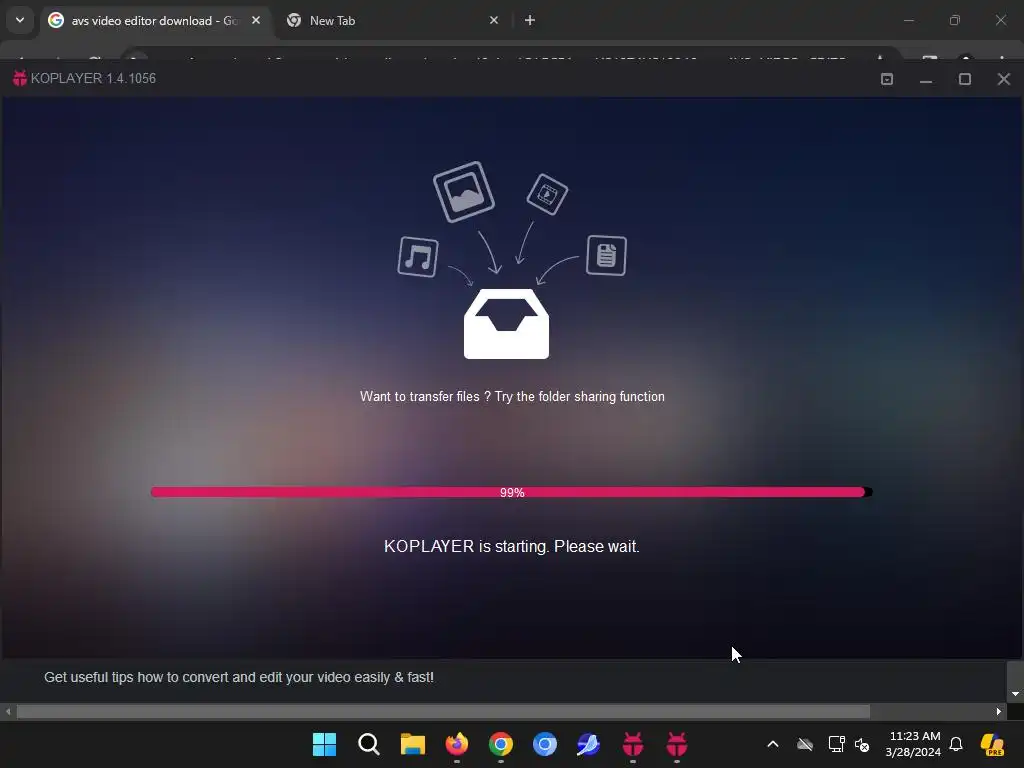Click the music note file icon
This screenshot has width=1024, height=768.
tap(418, 257)
